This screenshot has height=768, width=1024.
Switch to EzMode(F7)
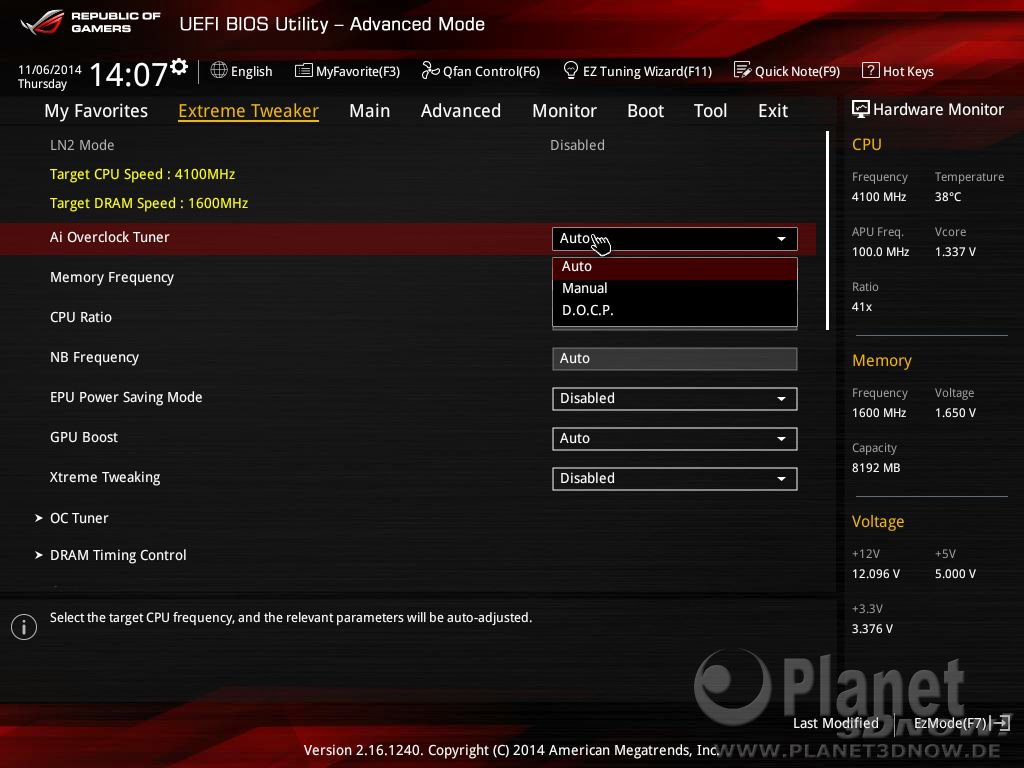[x=961, y=724]
